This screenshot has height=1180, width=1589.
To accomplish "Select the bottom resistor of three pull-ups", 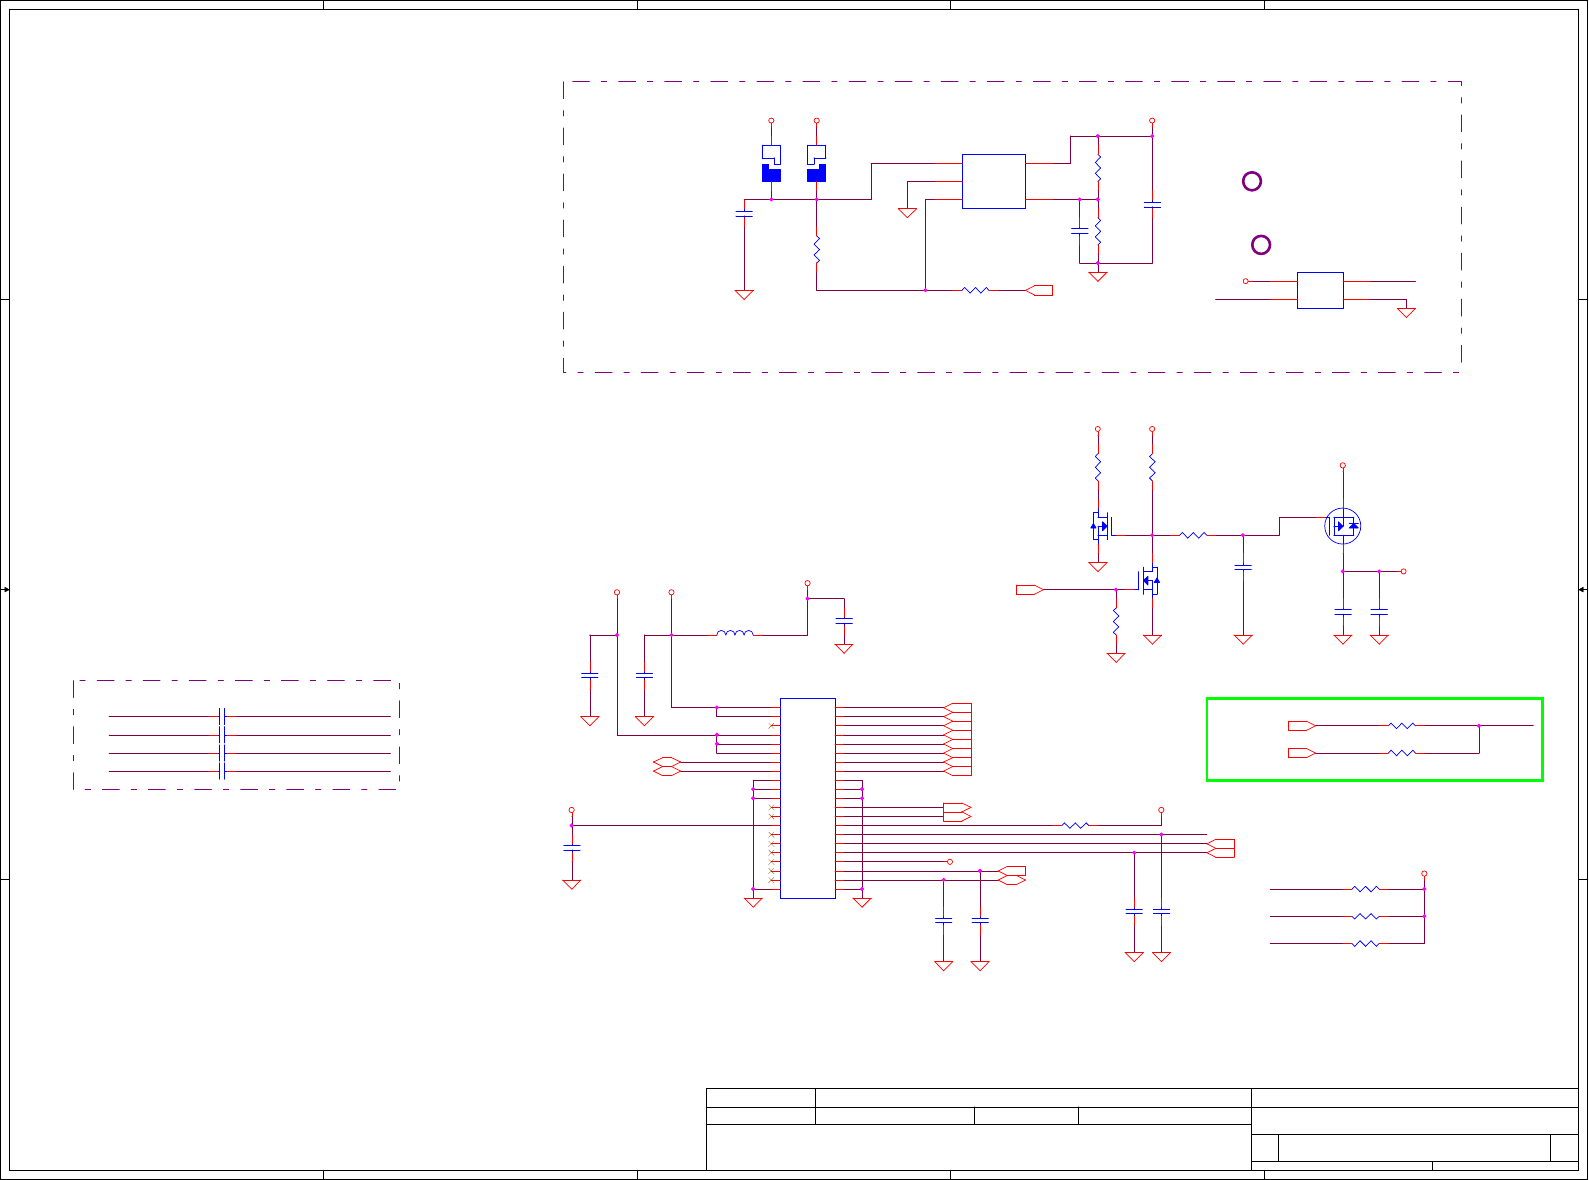I will point(1365,943).
